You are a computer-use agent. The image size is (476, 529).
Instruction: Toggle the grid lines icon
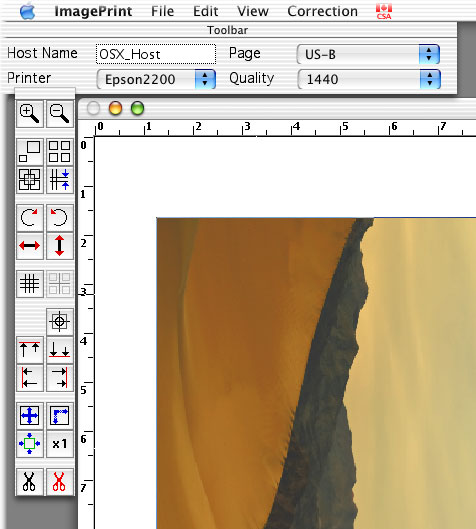(x=30, y=283)
